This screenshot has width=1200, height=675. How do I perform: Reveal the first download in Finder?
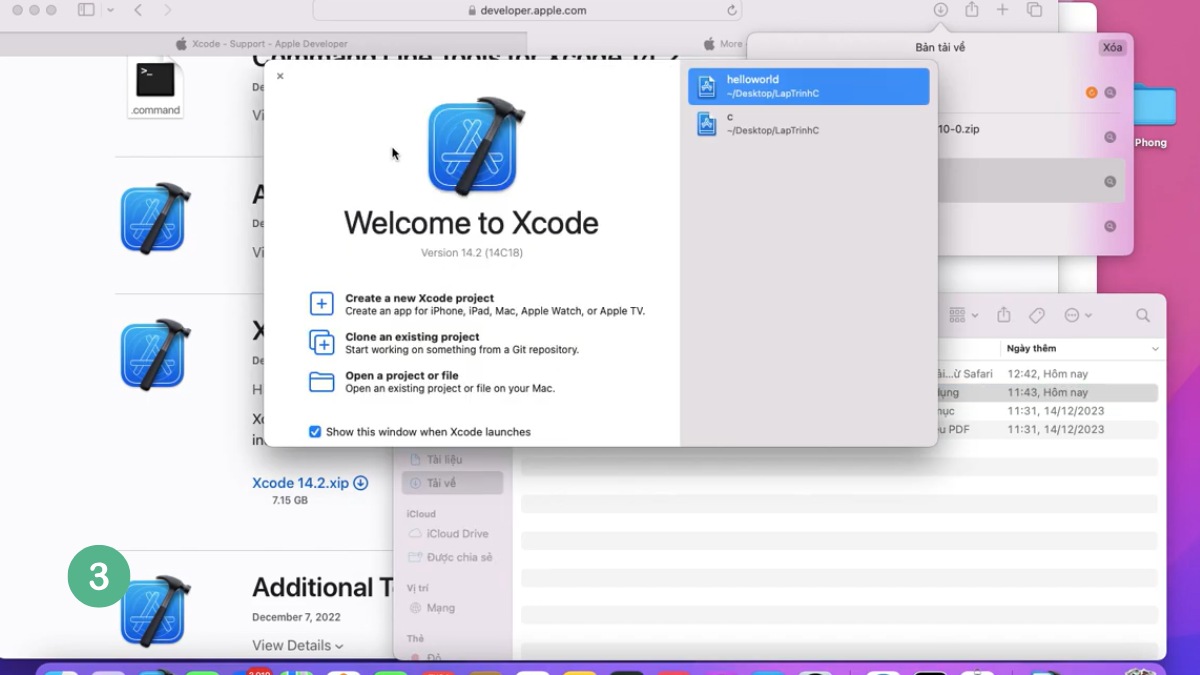tap(1110, 93)
